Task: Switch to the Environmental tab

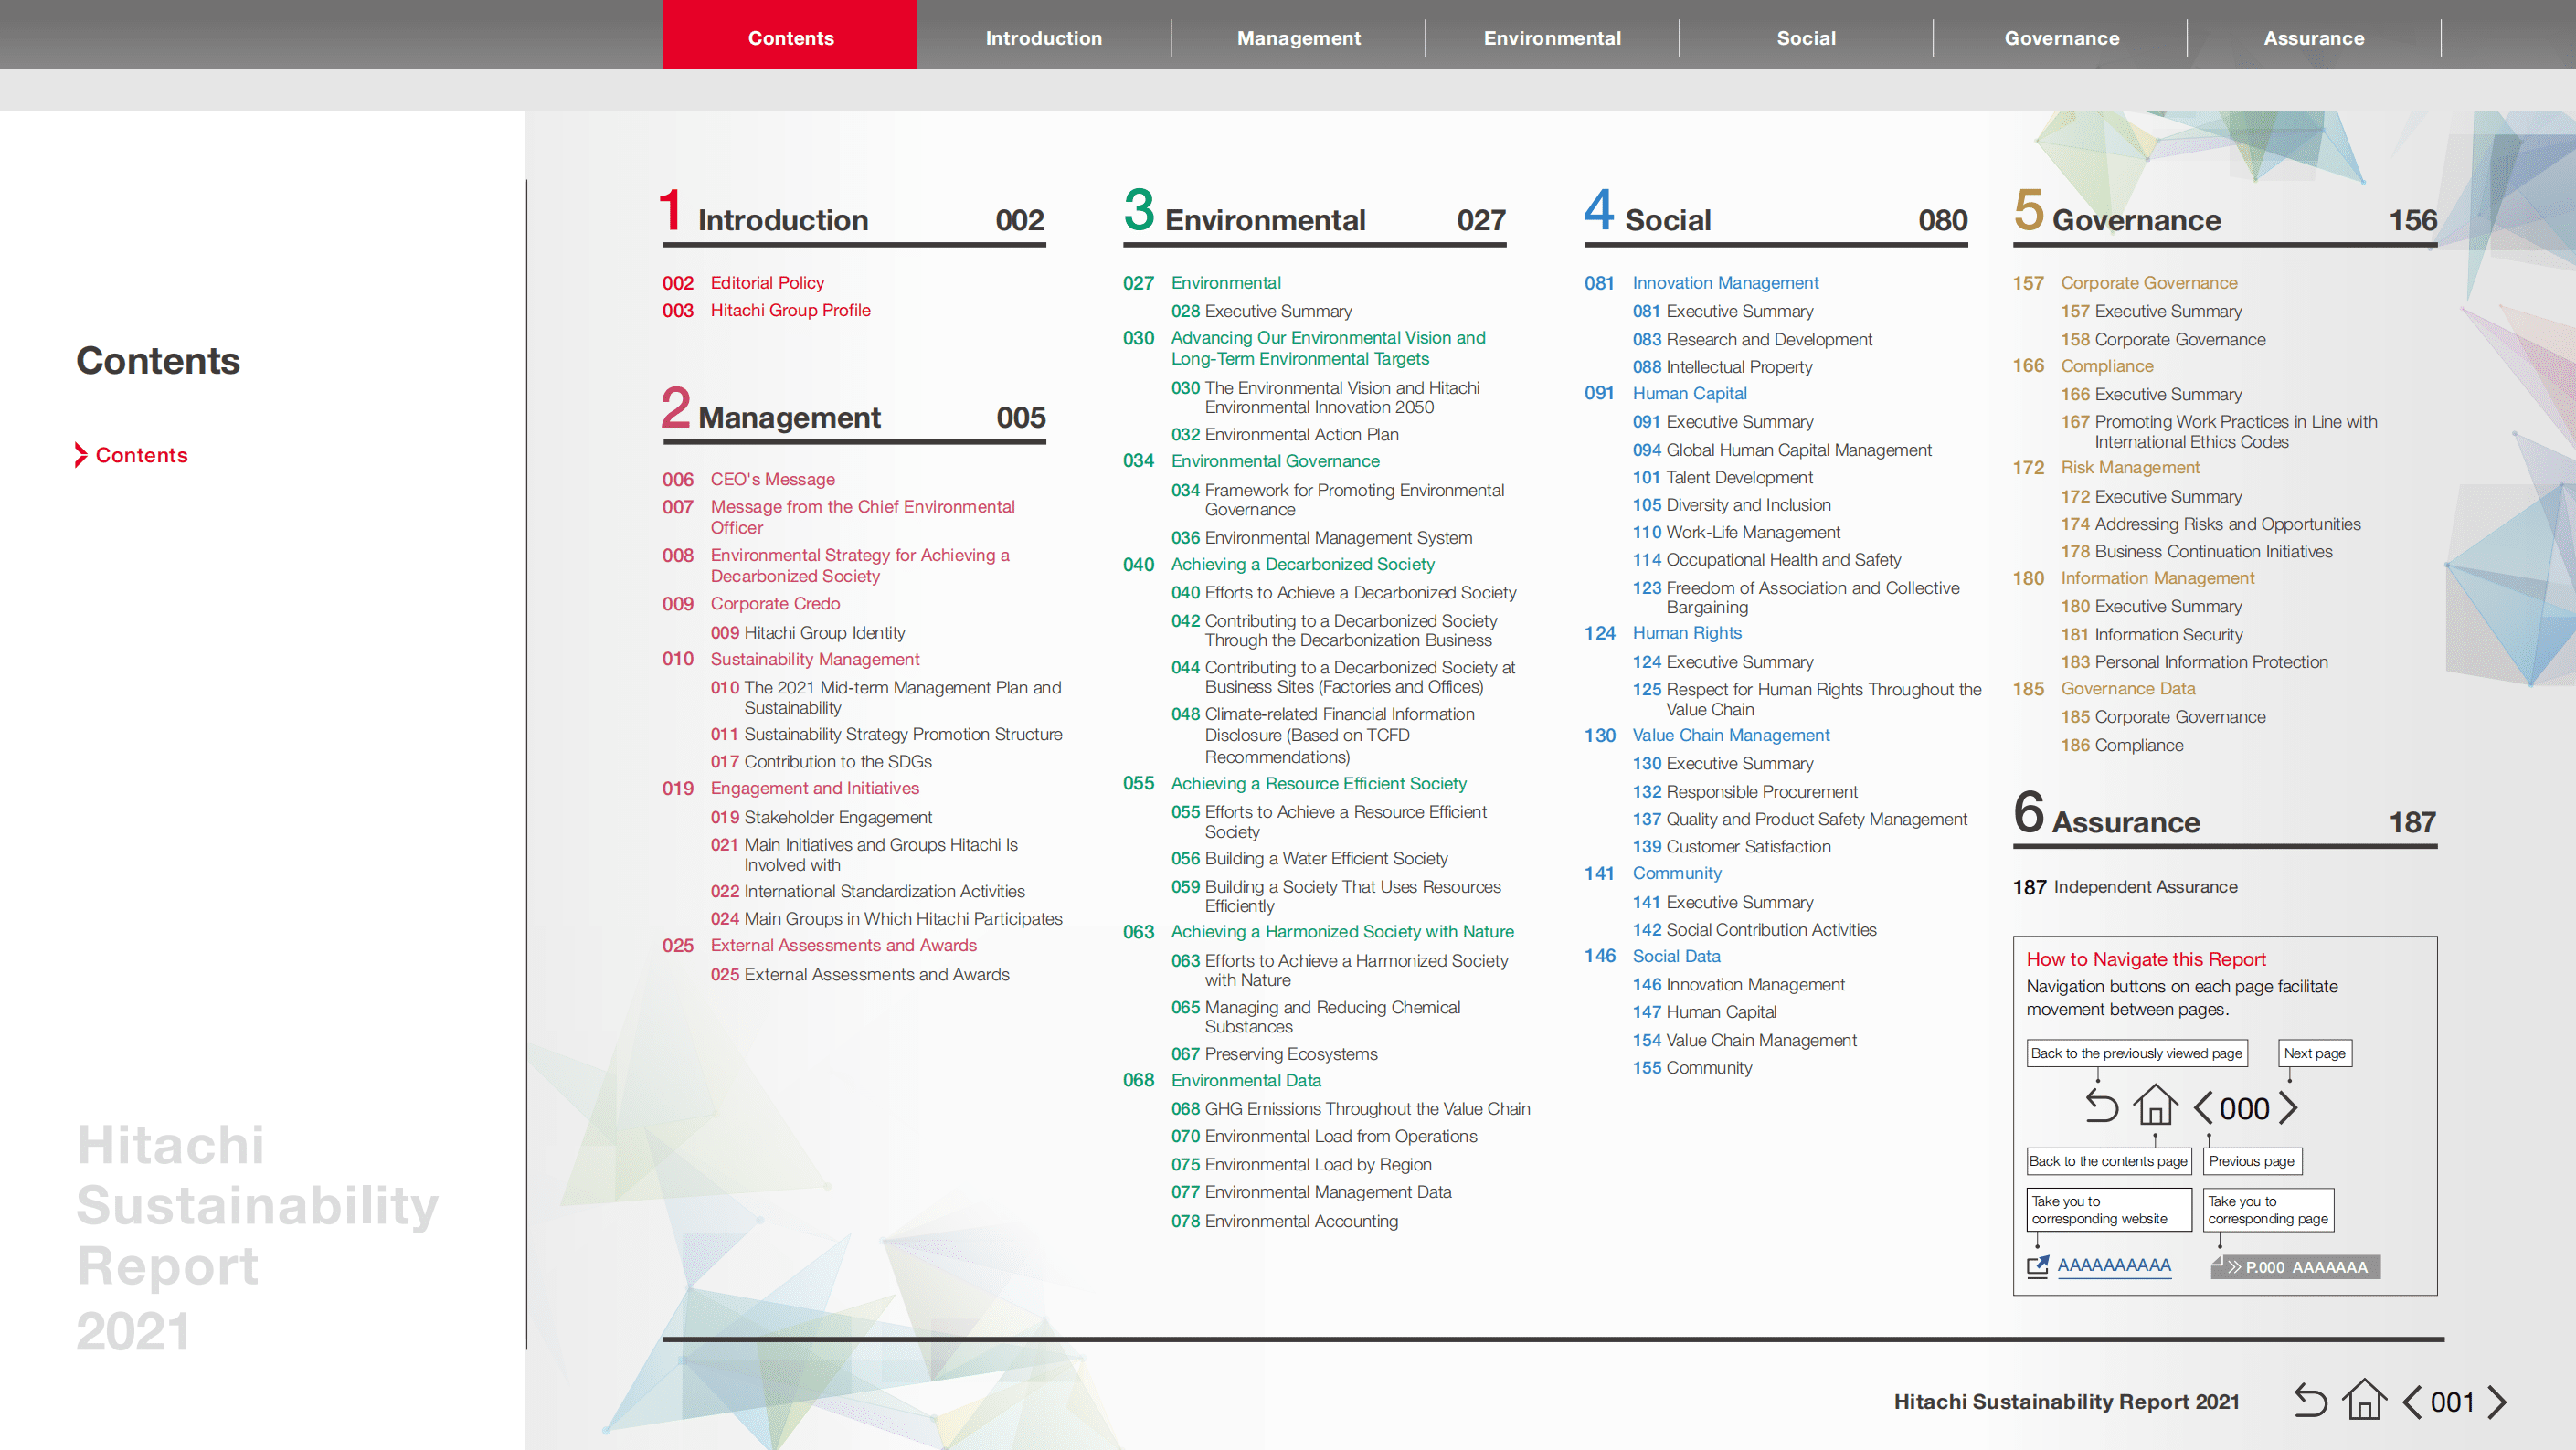Action: (x=1551, y=38)
